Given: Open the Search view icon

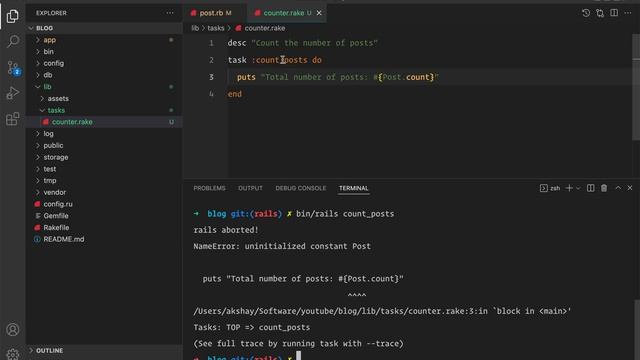Looking at the screenshot, I should tap(13, 42).
